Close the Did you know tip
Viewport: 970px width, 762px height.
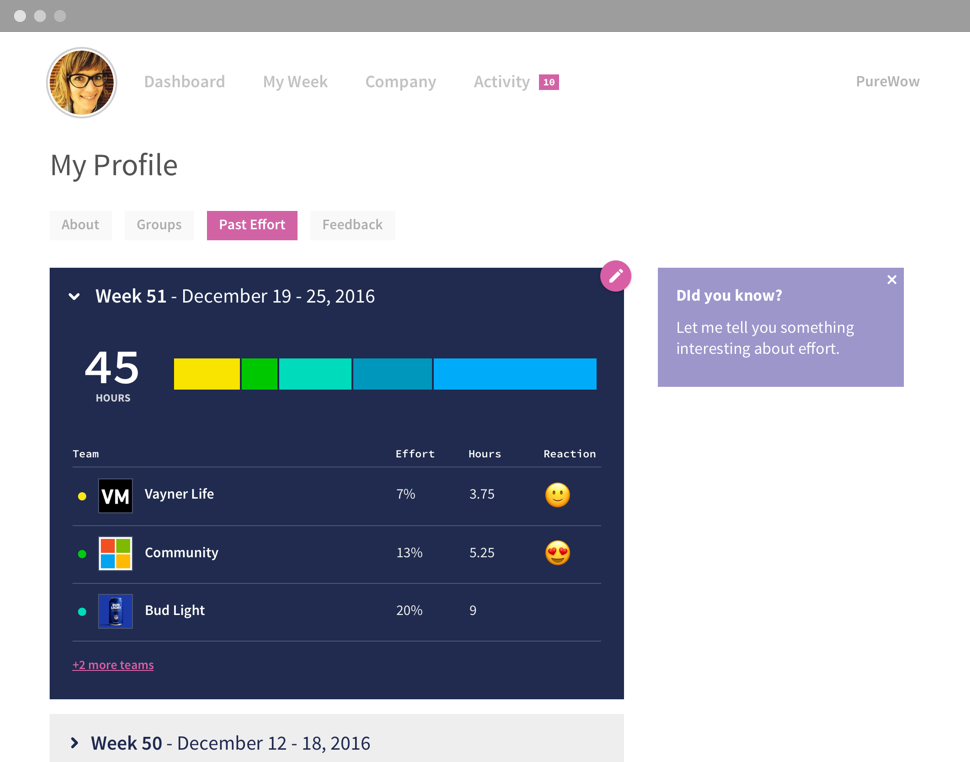[x=891, y=280]
